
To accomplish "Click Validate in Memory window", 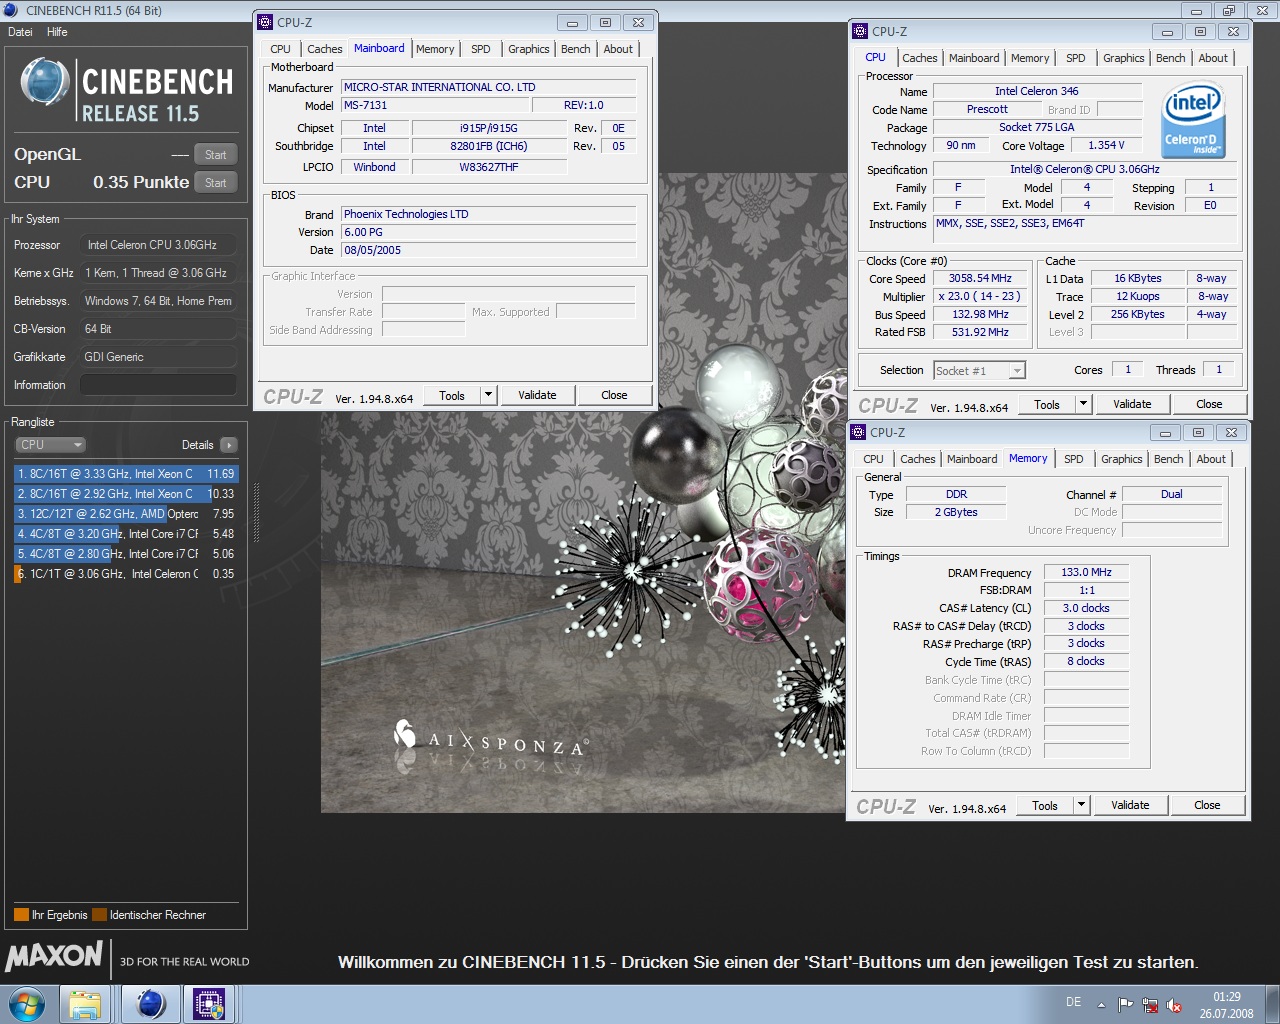I will pyautogui.click(x=1130, y=805).
